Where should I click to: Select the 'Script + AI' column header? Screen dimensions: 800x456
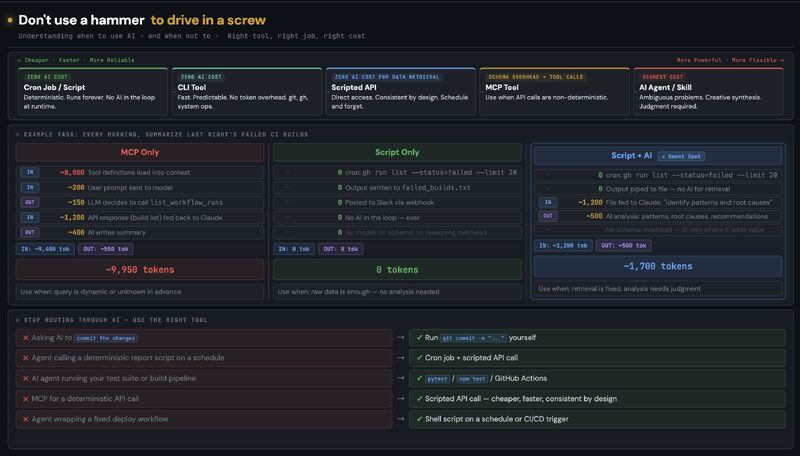point(658,156)
